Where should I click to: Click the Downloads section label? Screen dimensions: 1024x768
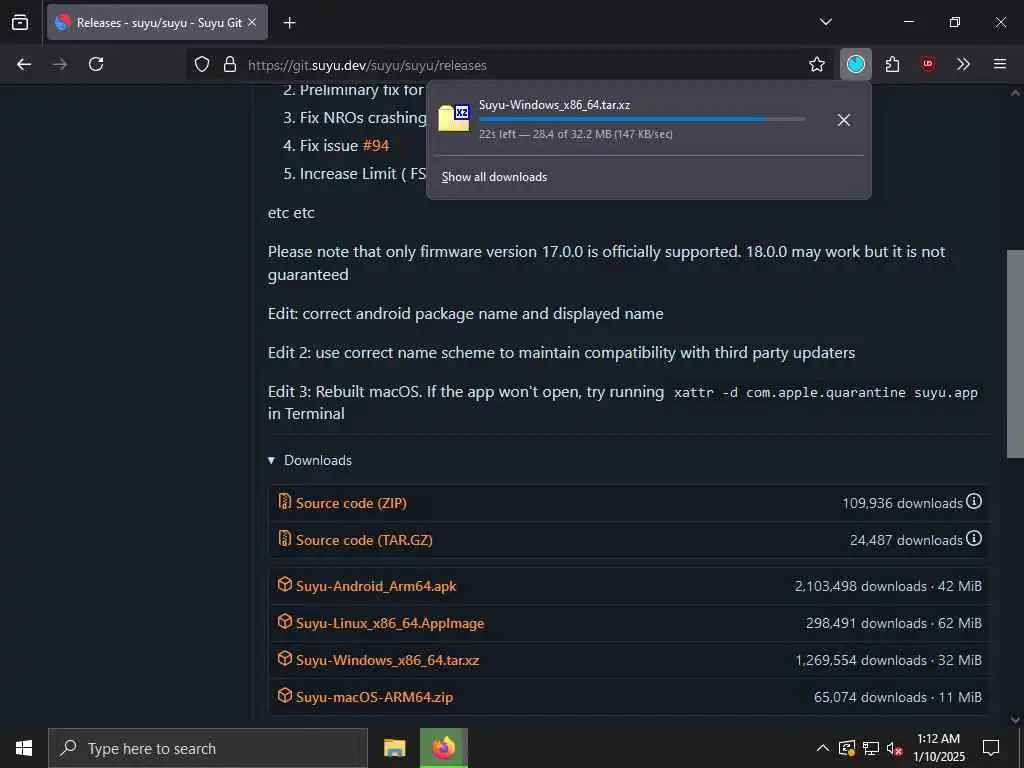[318, 460]
